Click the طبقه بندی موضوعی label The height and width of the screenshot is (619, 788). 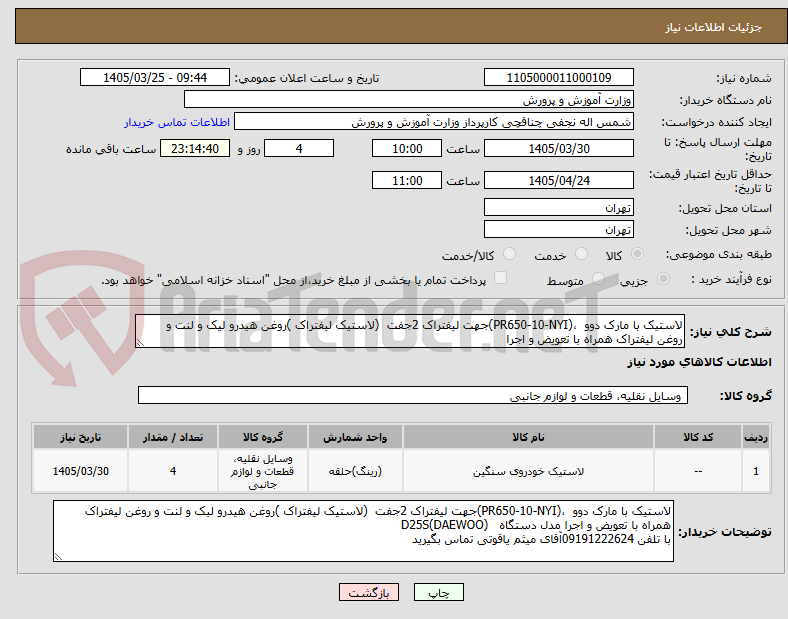coord(719,255)
